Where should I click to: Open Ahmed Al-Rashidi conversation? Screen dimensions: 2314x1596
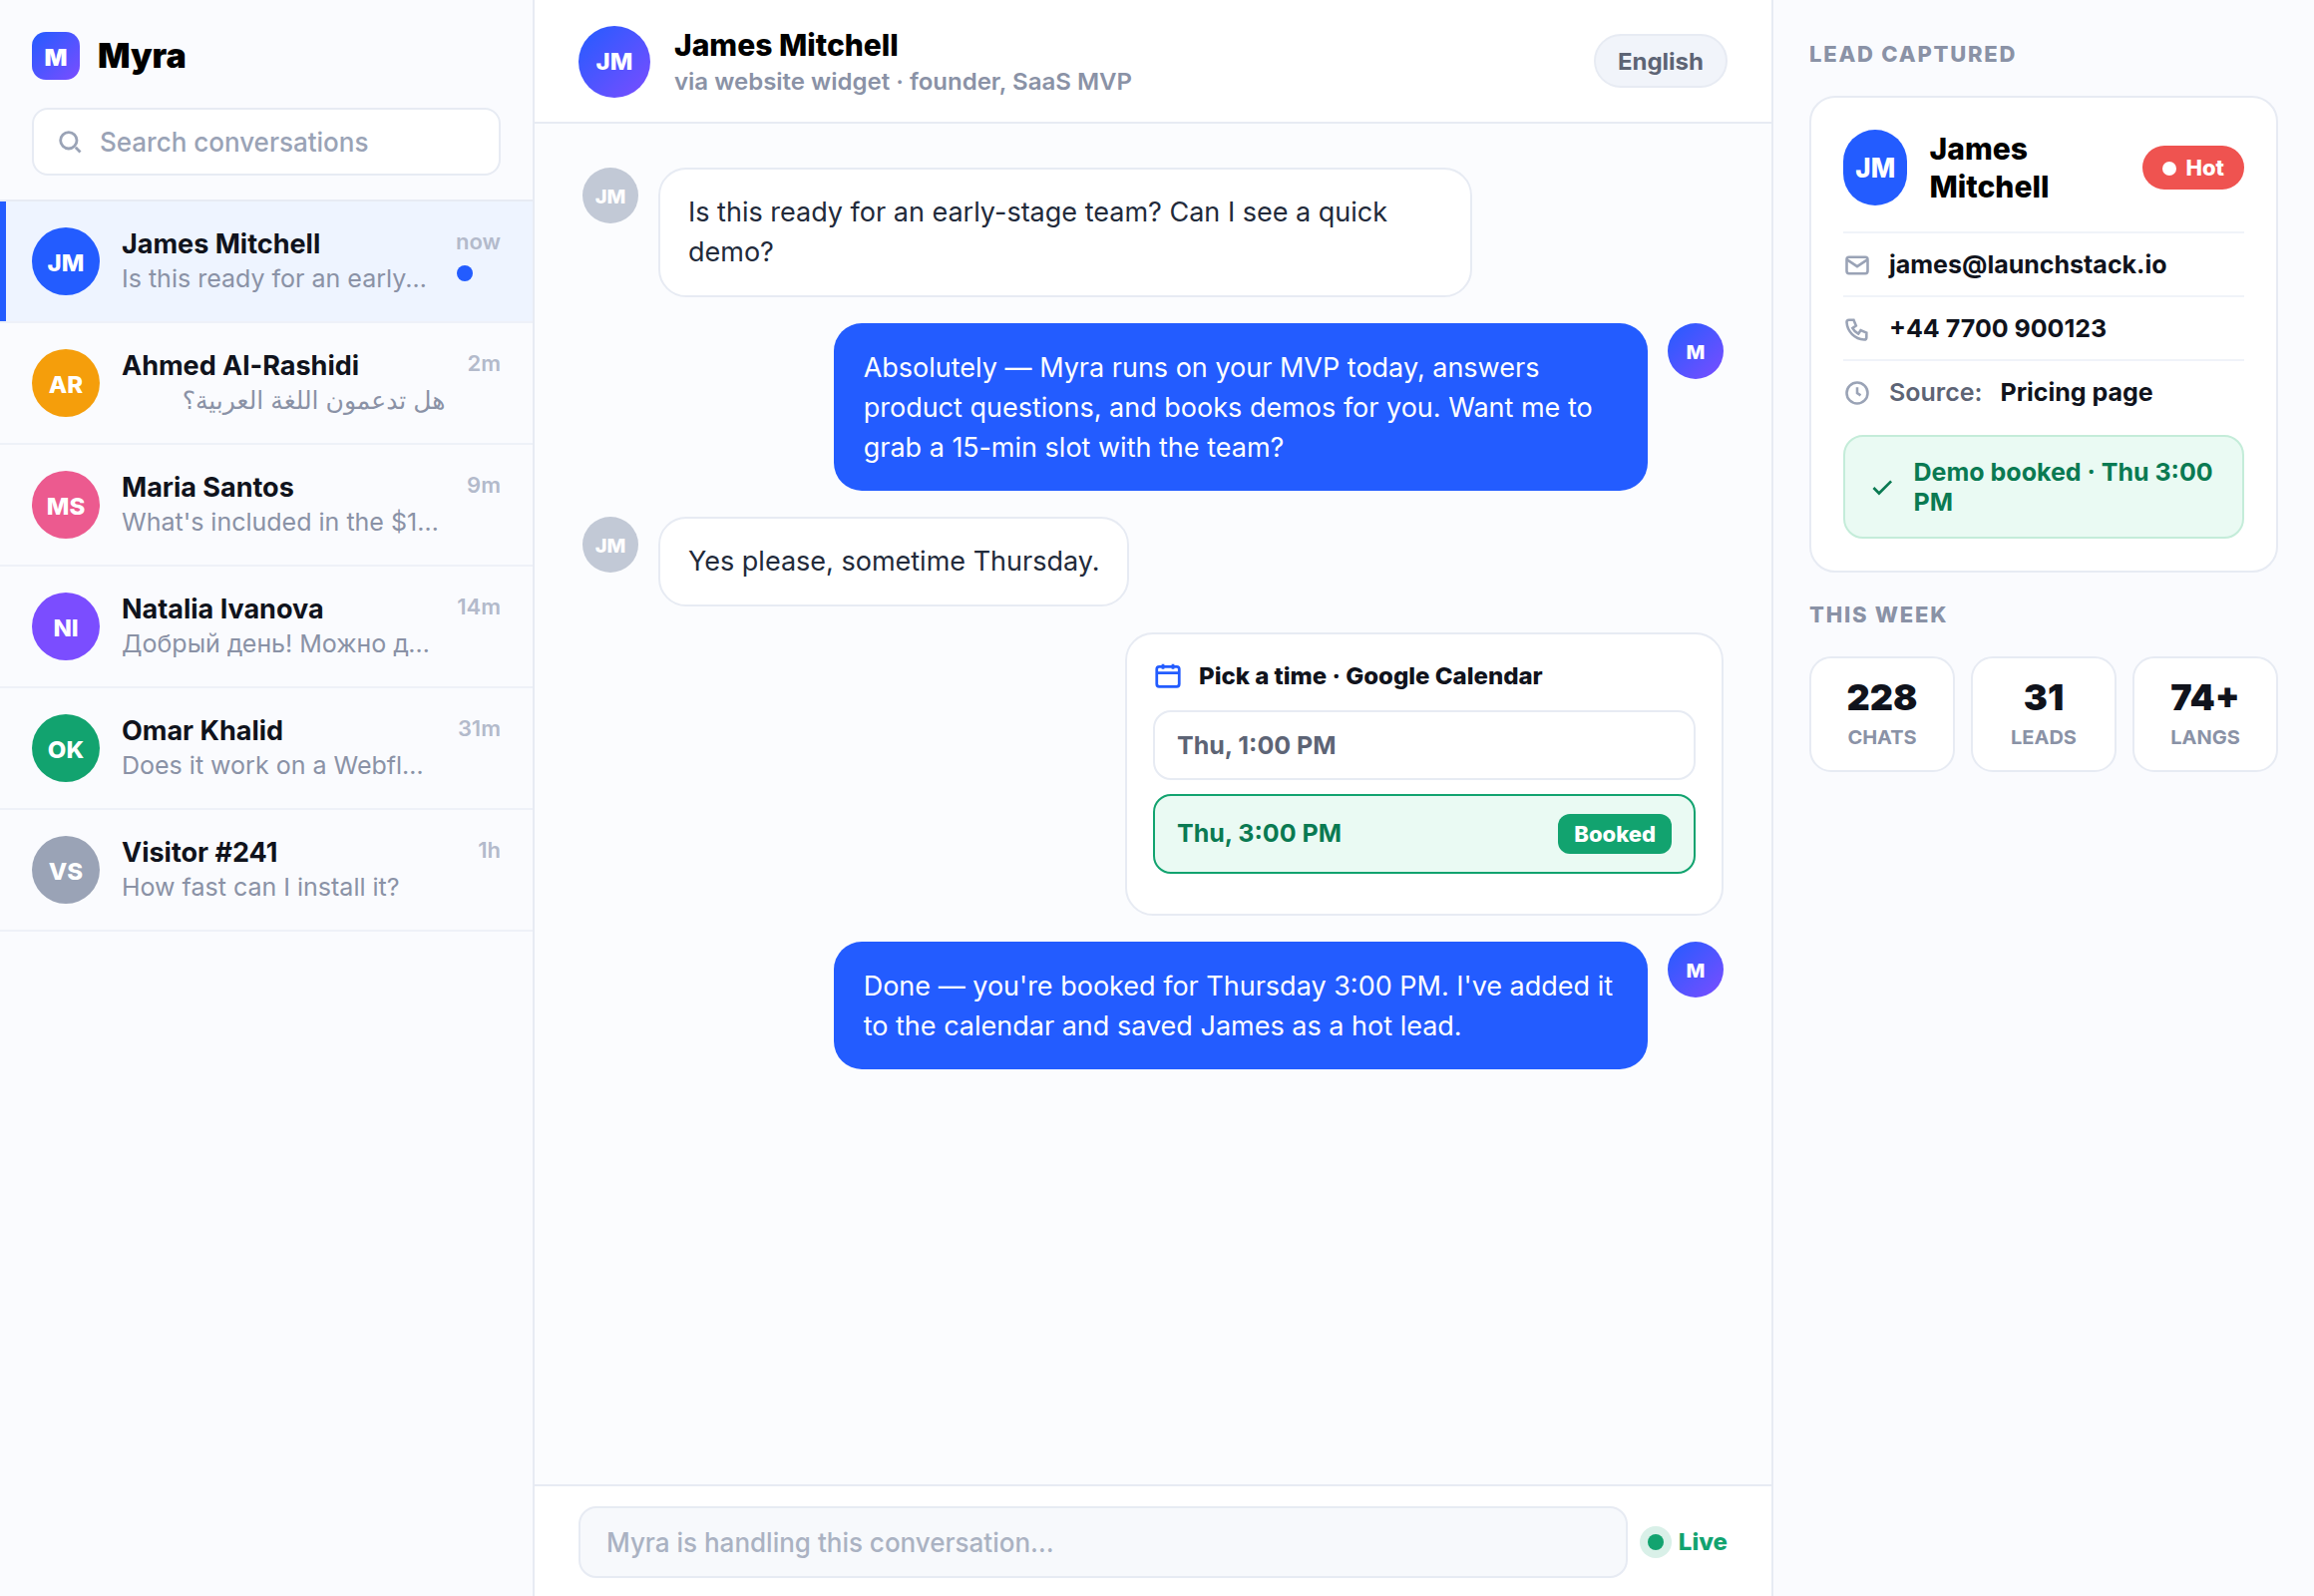pyautogui.click(x=267, y=383)
